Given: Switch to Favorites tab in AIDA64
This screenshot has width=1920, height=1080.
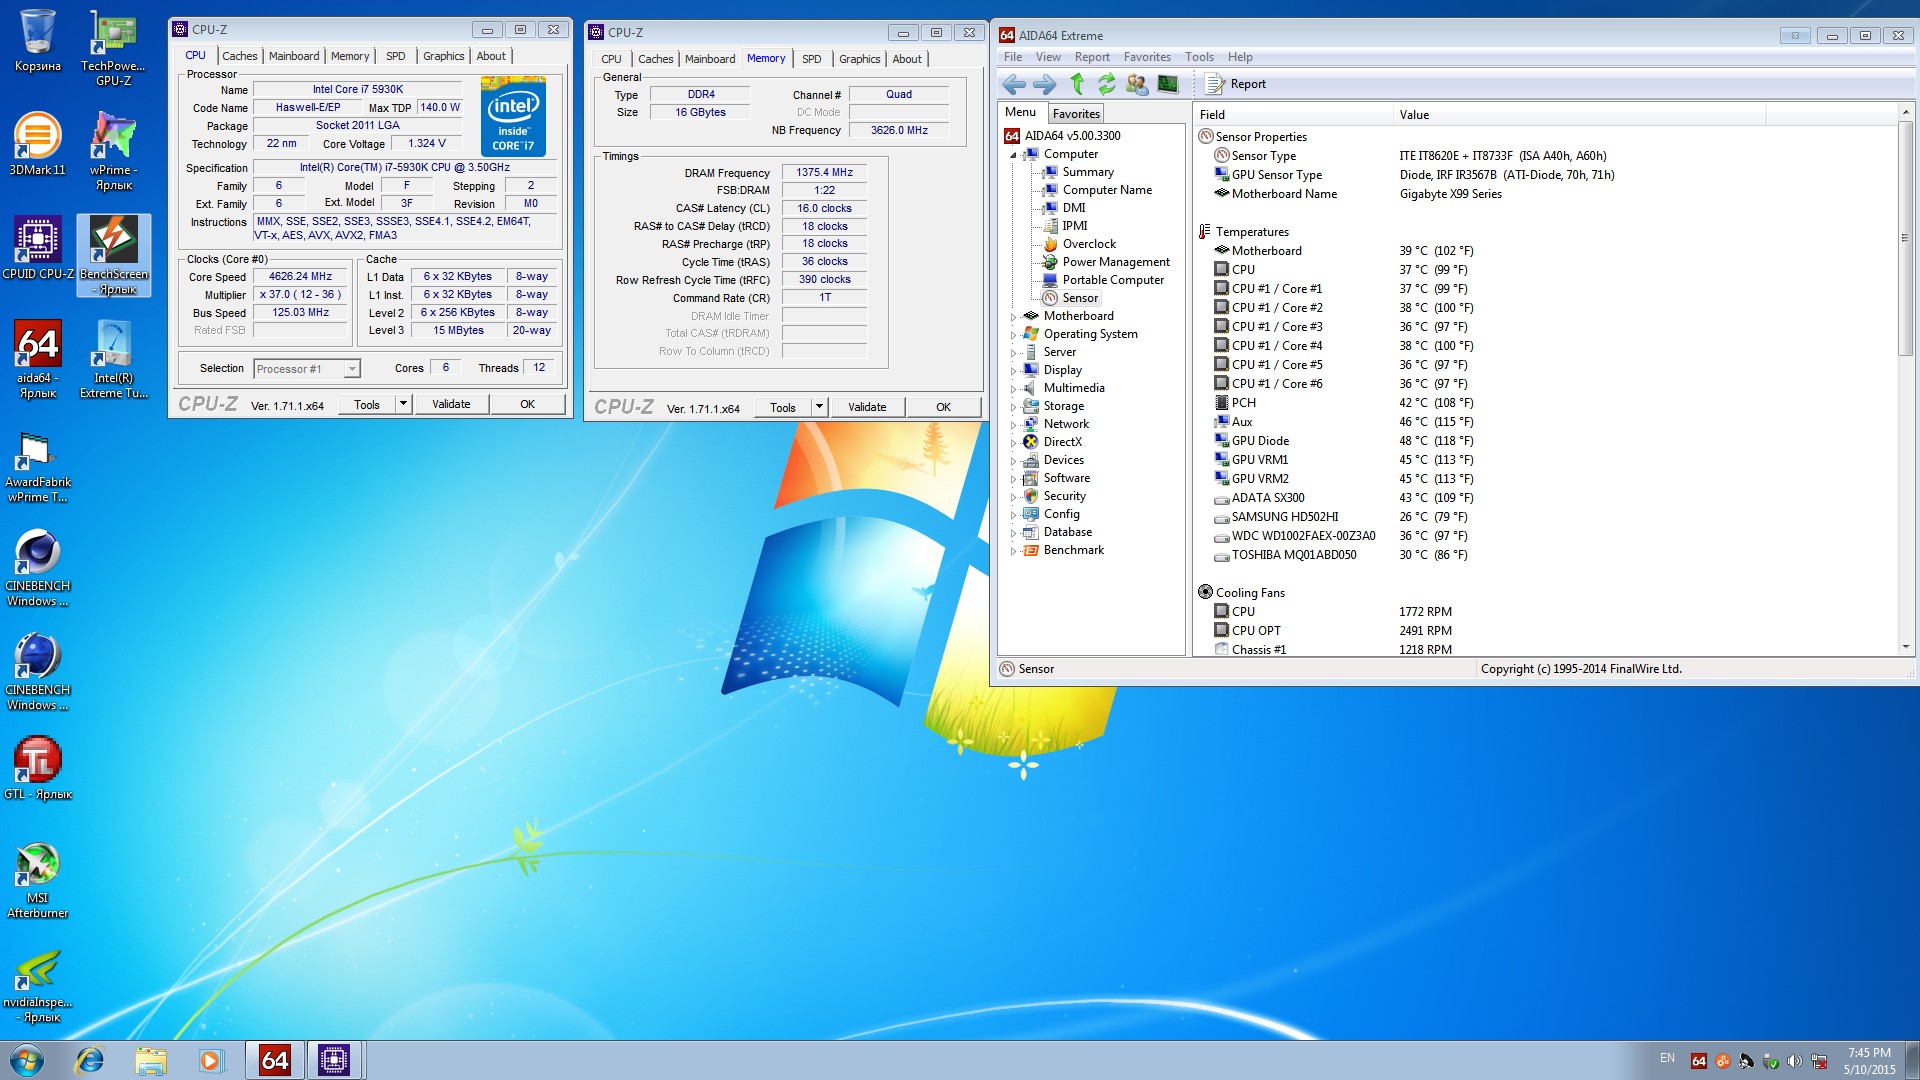Looking at the screenshot, I should tap(1076, 114).
